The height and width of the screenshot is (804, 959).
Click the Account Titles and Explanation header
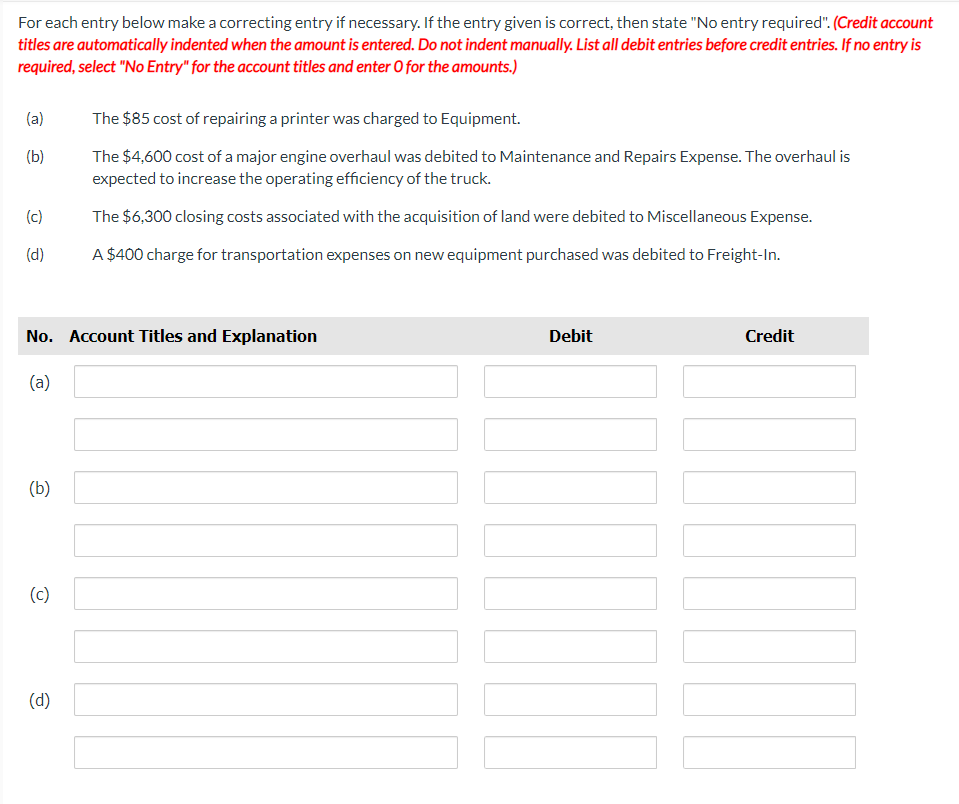pyautogui.click(x=192, y=336)
